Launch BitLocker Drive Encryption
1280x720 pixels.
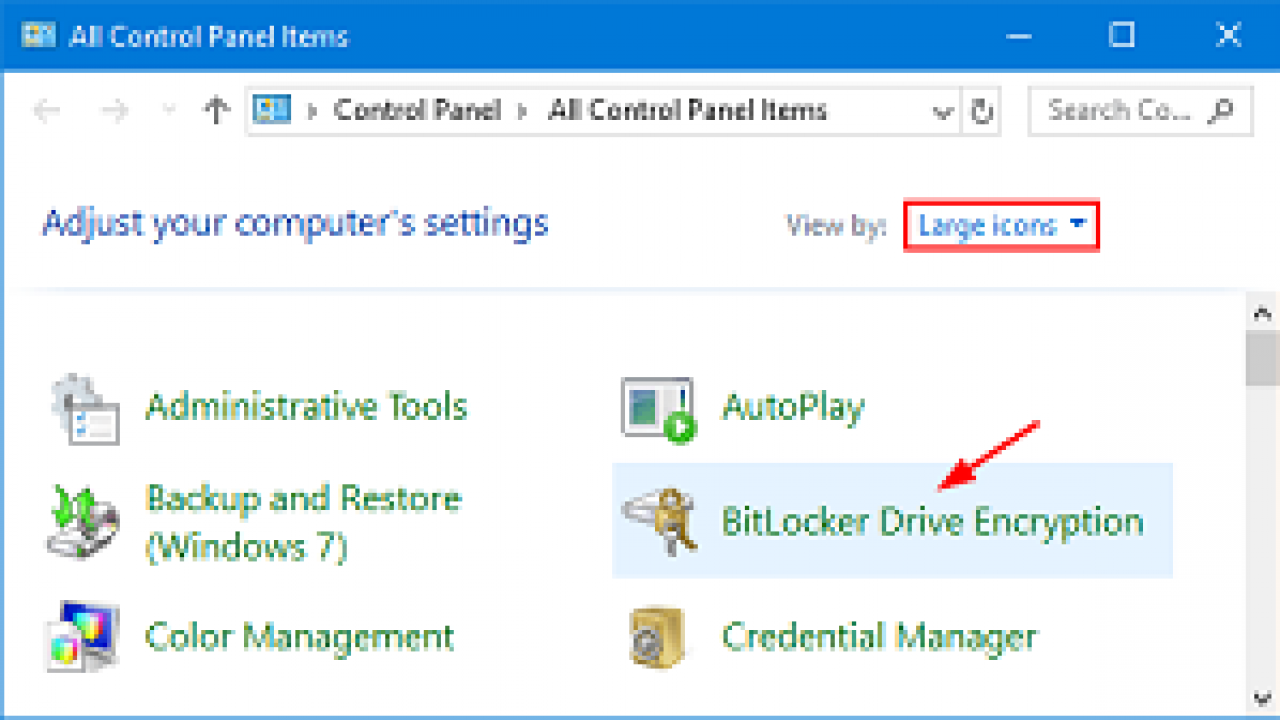[933, 521]
